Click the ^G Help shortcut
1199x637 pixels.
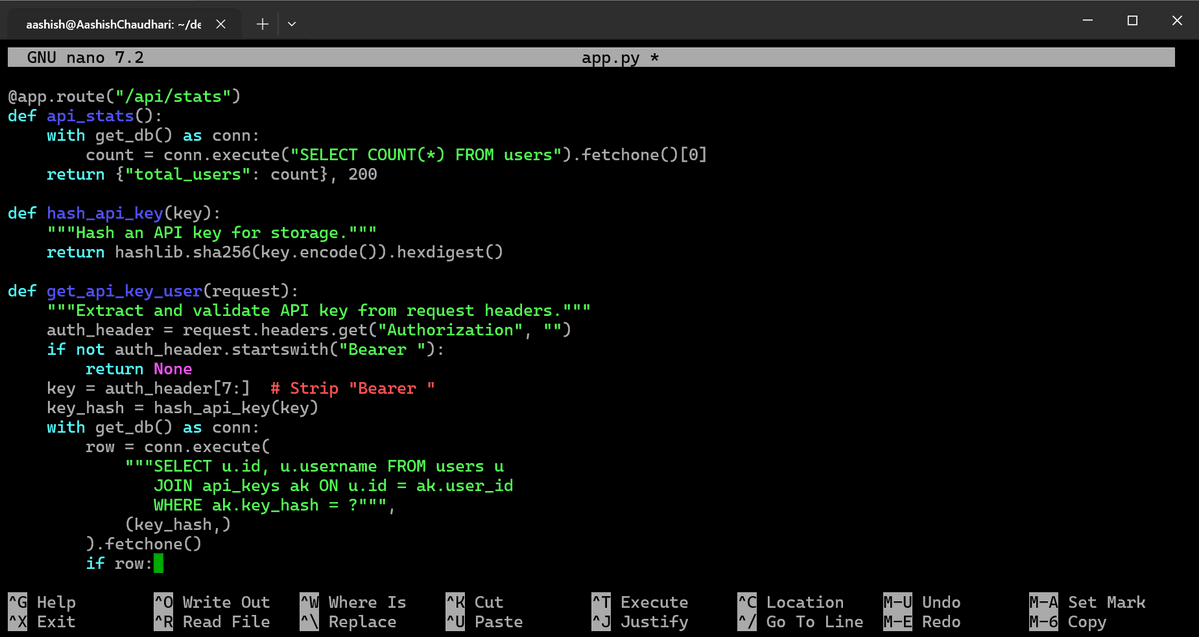point(42,603)
